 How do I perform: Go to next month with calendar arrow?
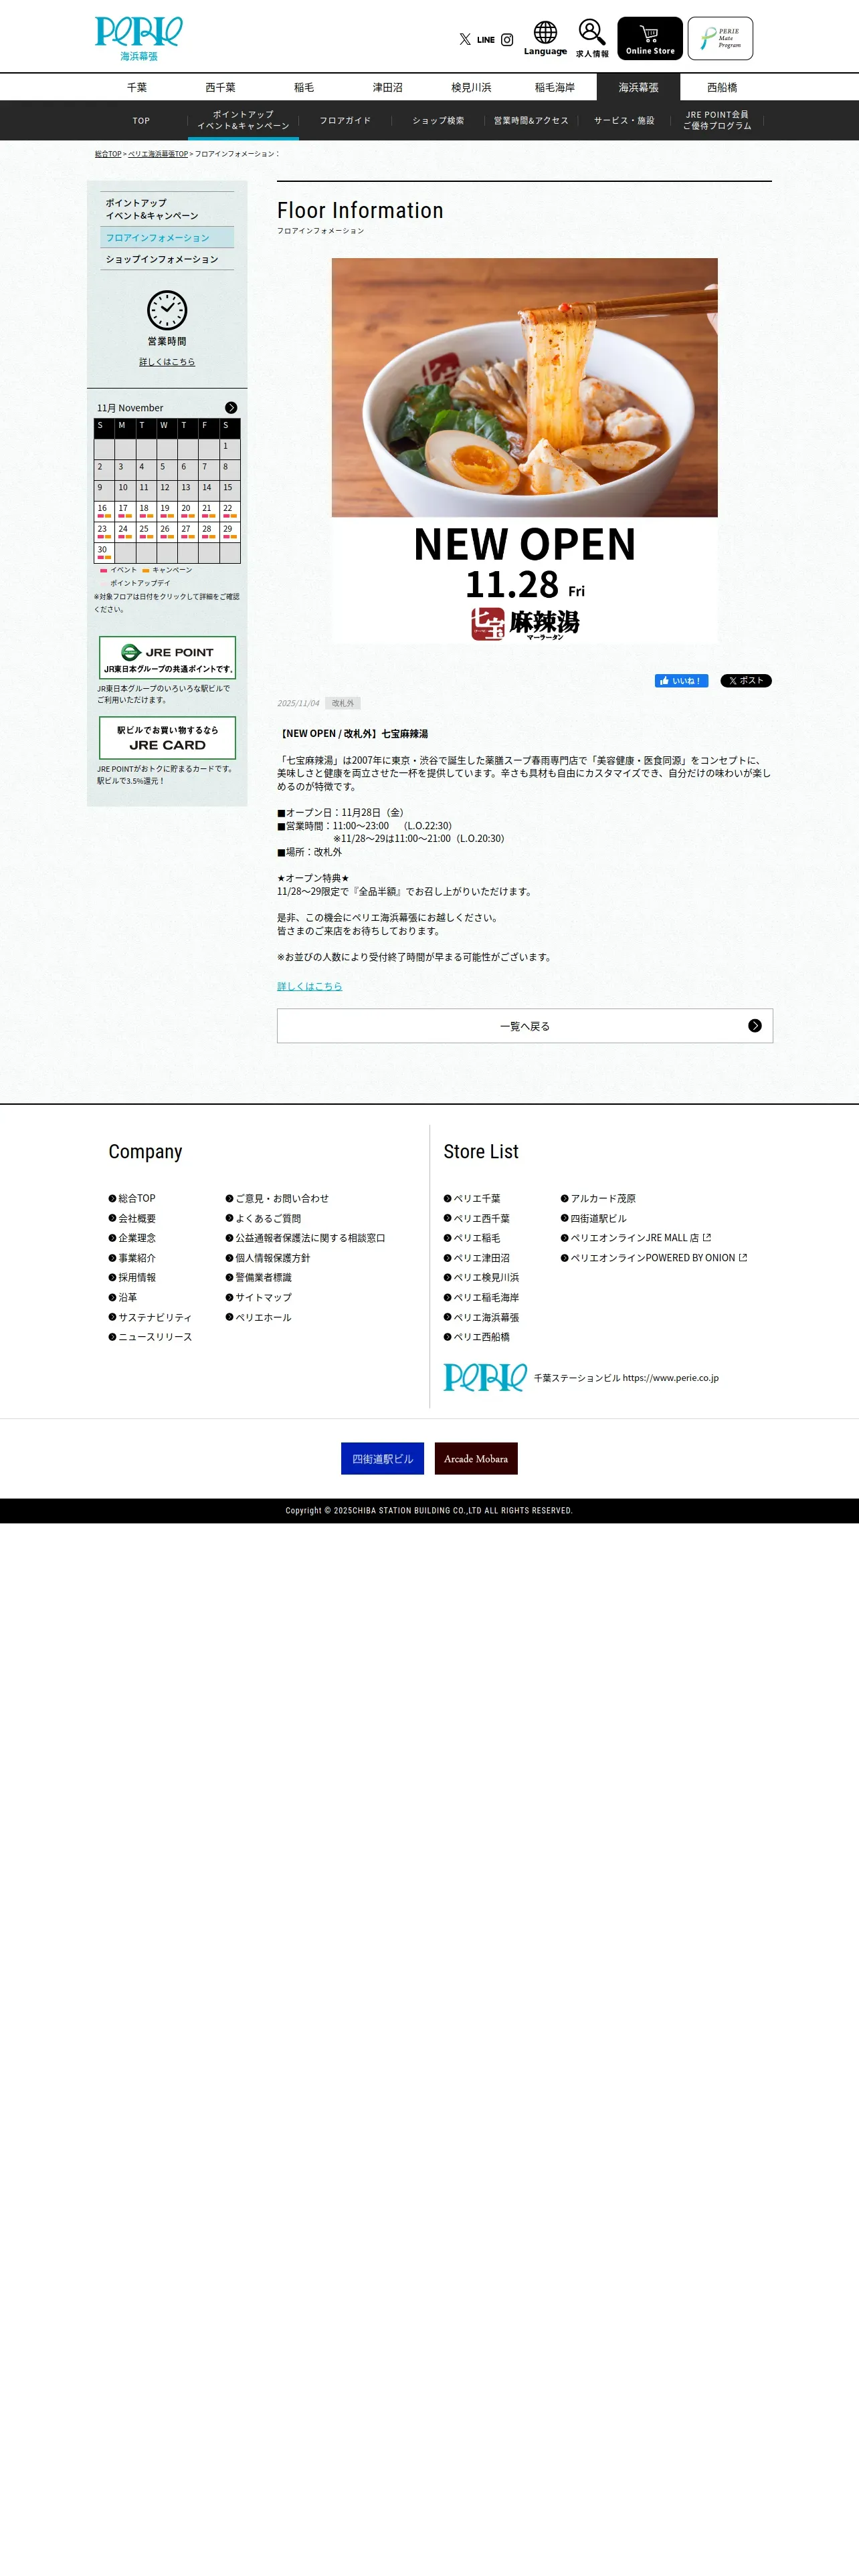[x=231, y=408]
